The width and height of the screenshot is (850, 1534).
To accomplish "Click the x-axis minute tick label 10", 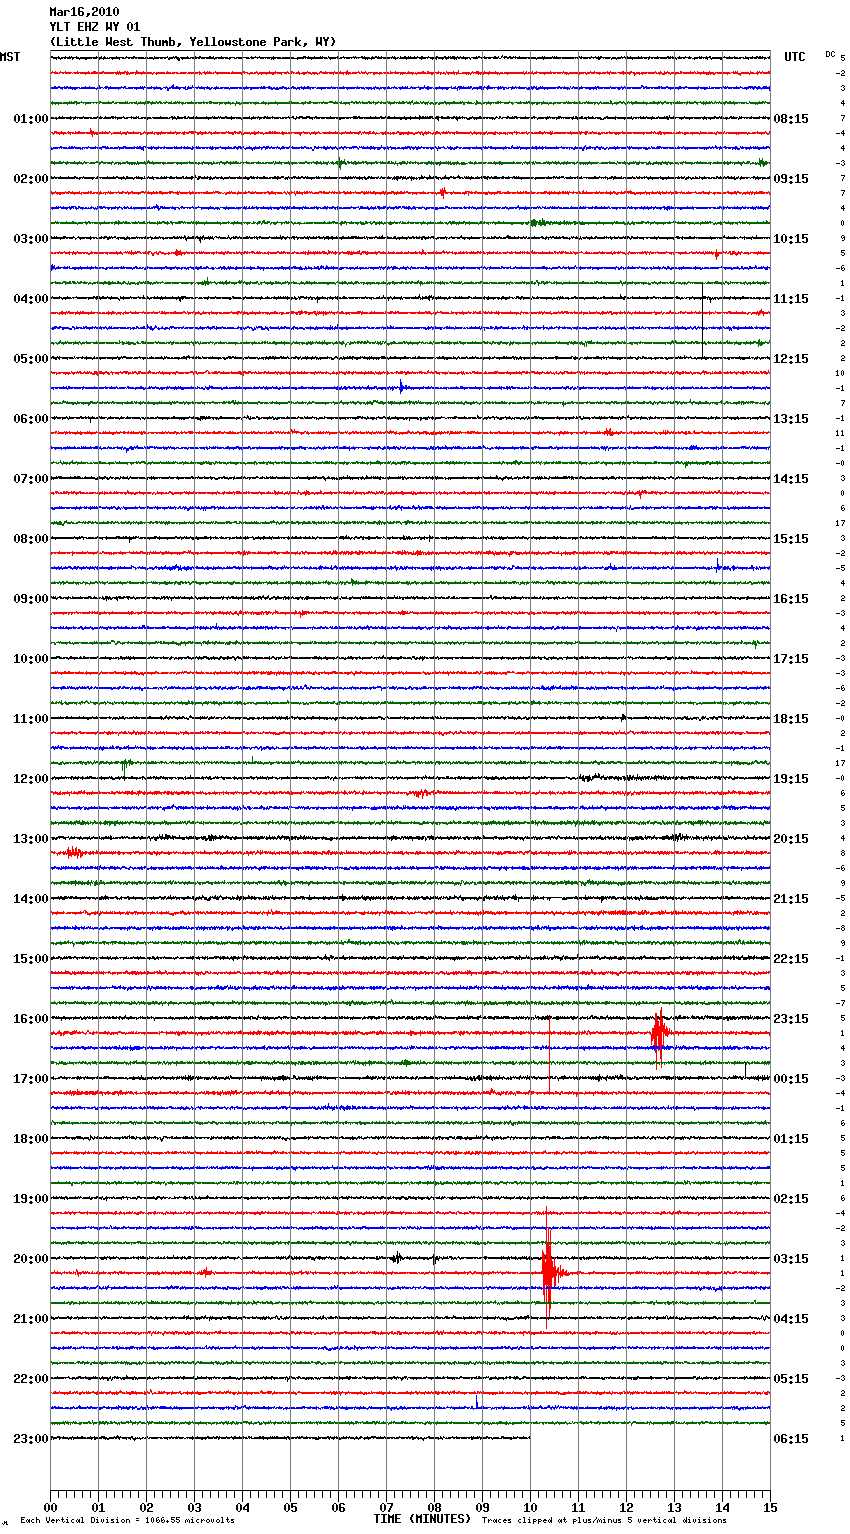I will (x=530, y=1507).
